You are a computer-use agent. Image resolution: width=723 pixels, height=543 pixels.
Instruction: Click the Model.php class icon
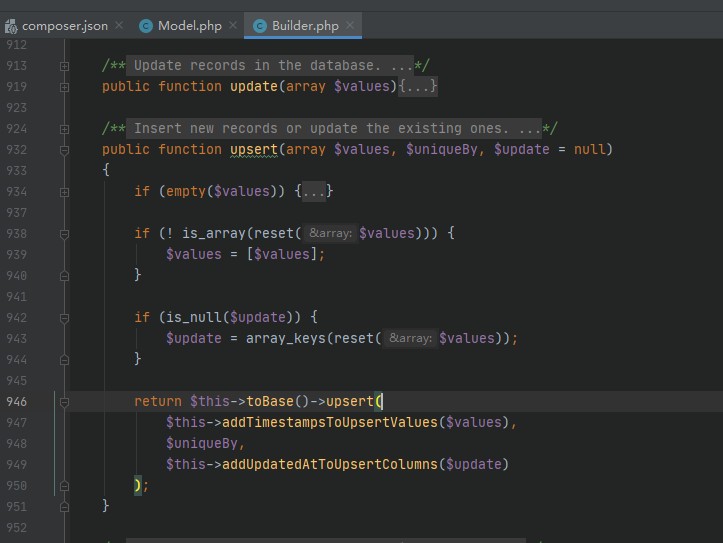coord(146,26)
